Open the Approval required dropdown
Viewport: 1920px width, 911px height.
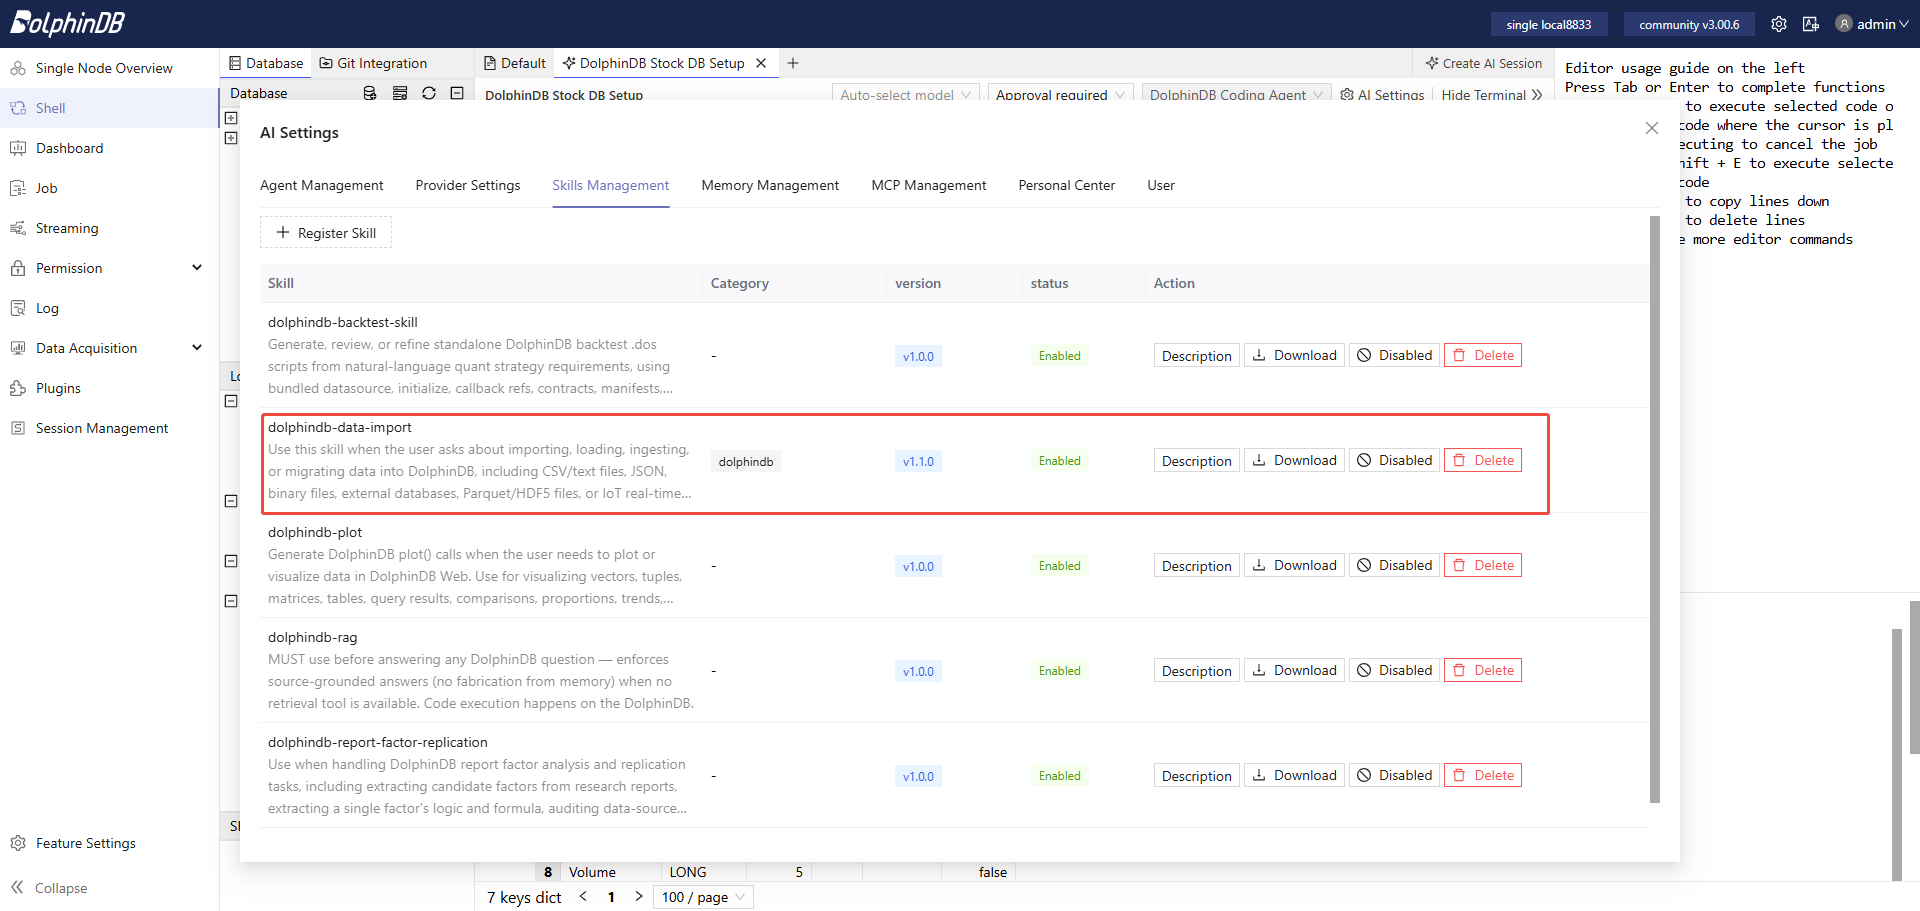[1060, 95]
